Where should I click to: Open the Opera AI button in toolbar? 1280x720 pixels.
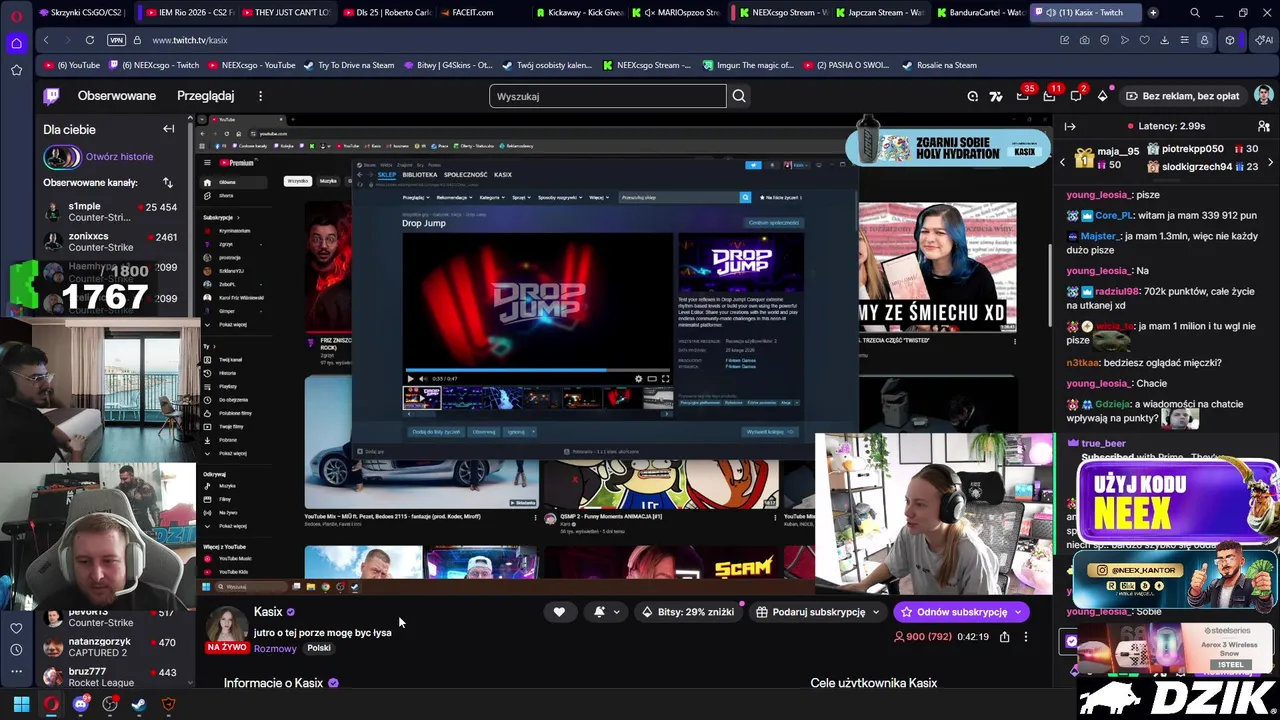tap(1263, 40)
